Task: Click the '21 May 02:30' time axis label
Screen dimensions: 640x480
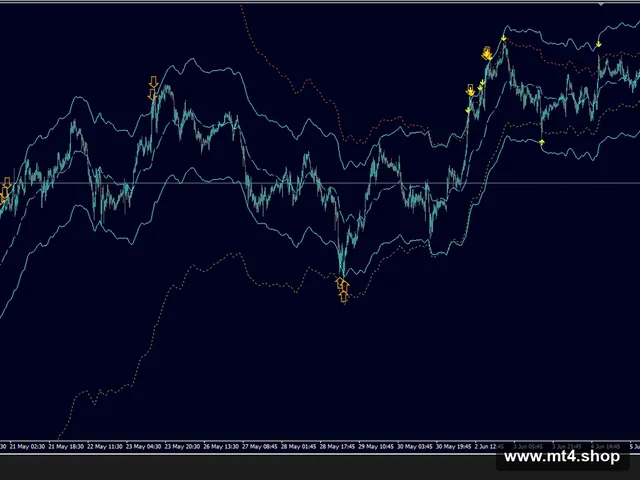Action: [x=27, y=447]
